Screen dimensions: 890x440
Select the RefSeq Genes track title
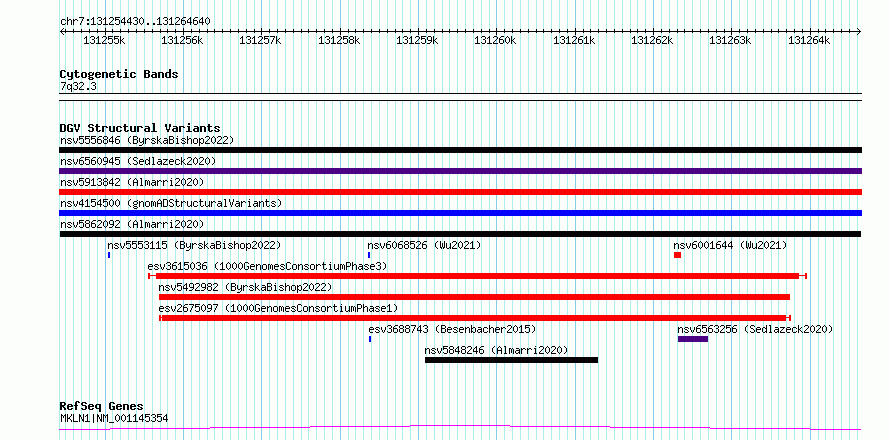pyautogui.click(x=102, y=407)
